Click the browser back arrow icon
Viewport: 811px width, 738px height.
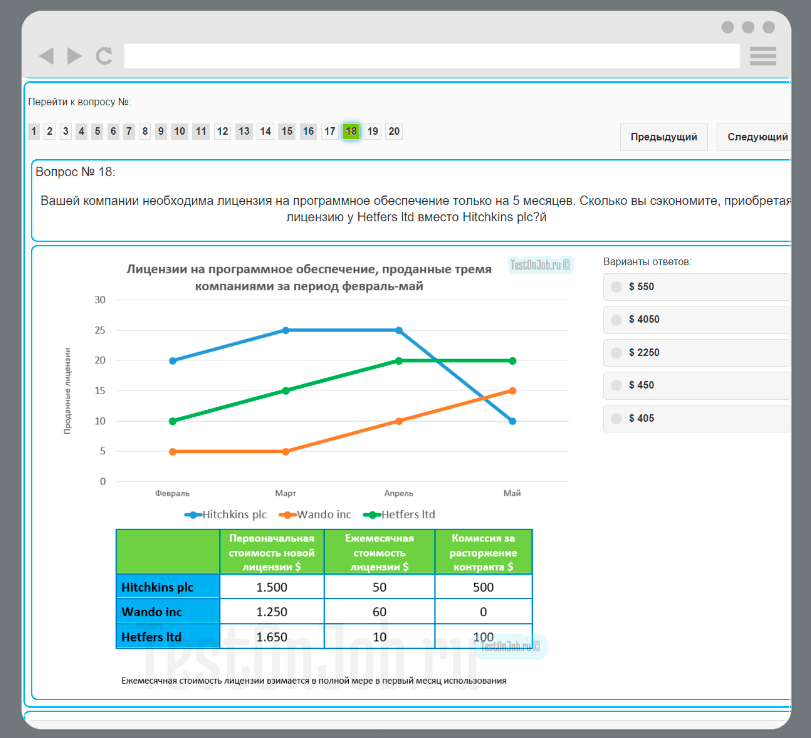(x=46, y=56)
